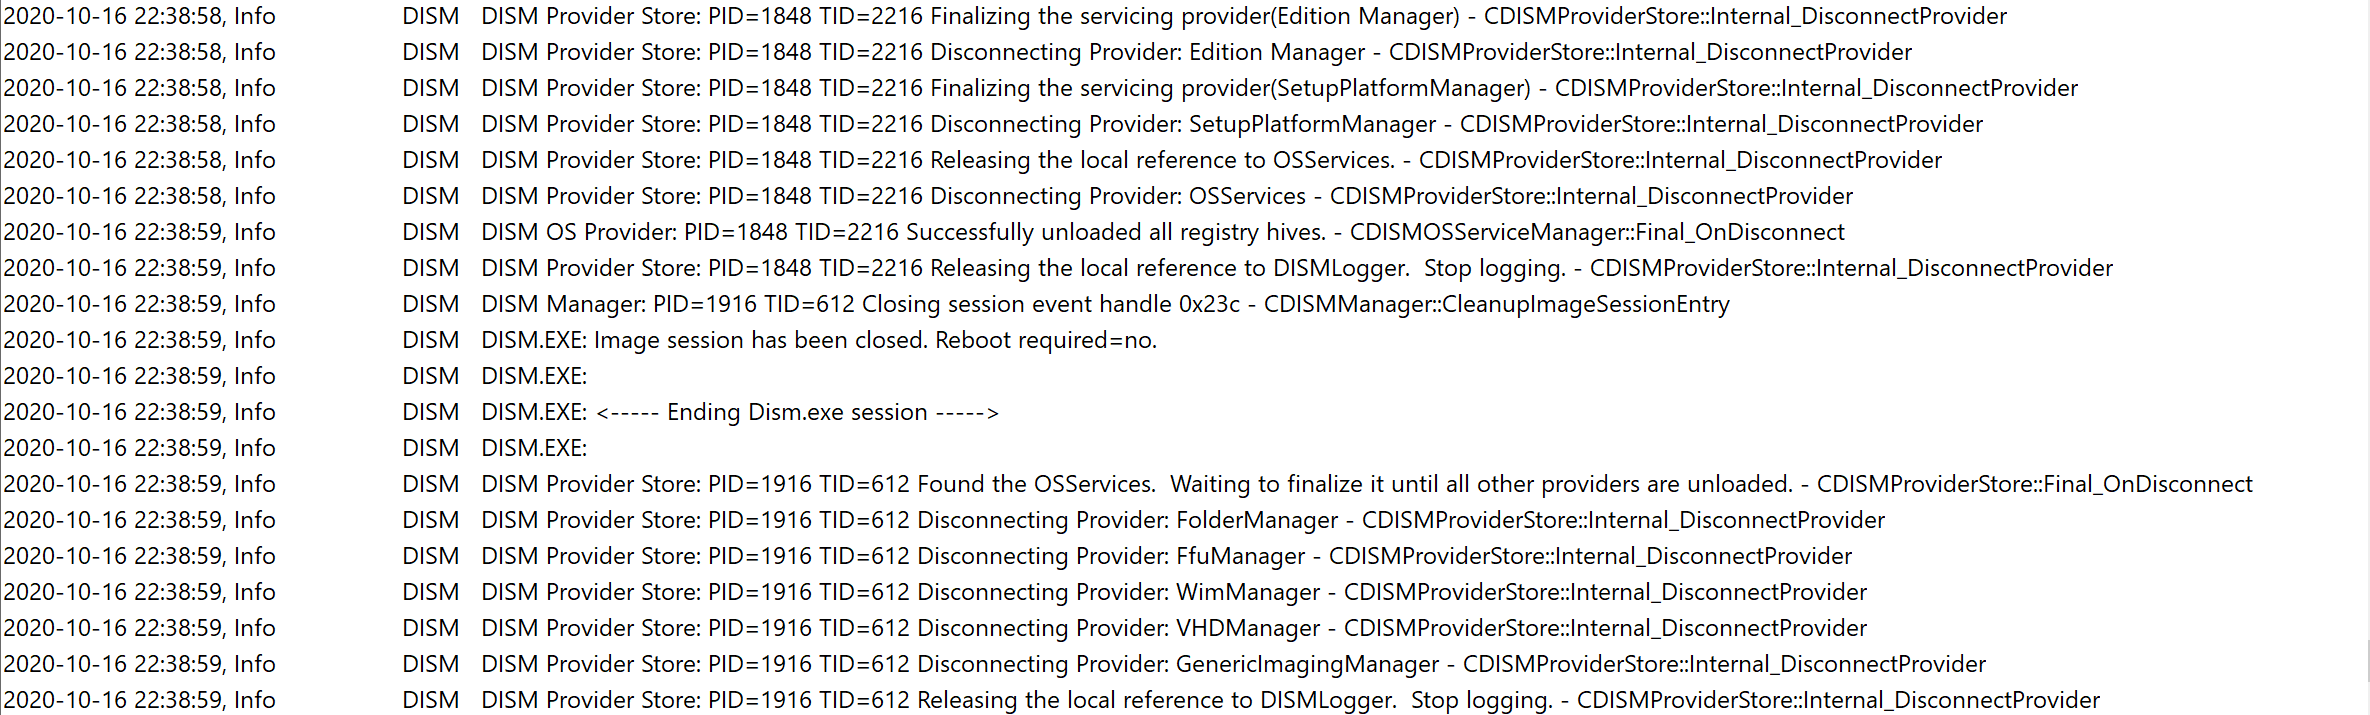Viewport: 2370px width, 715px height.
Task: Click 'Found the OSServices' log message
Action: 1036,484
